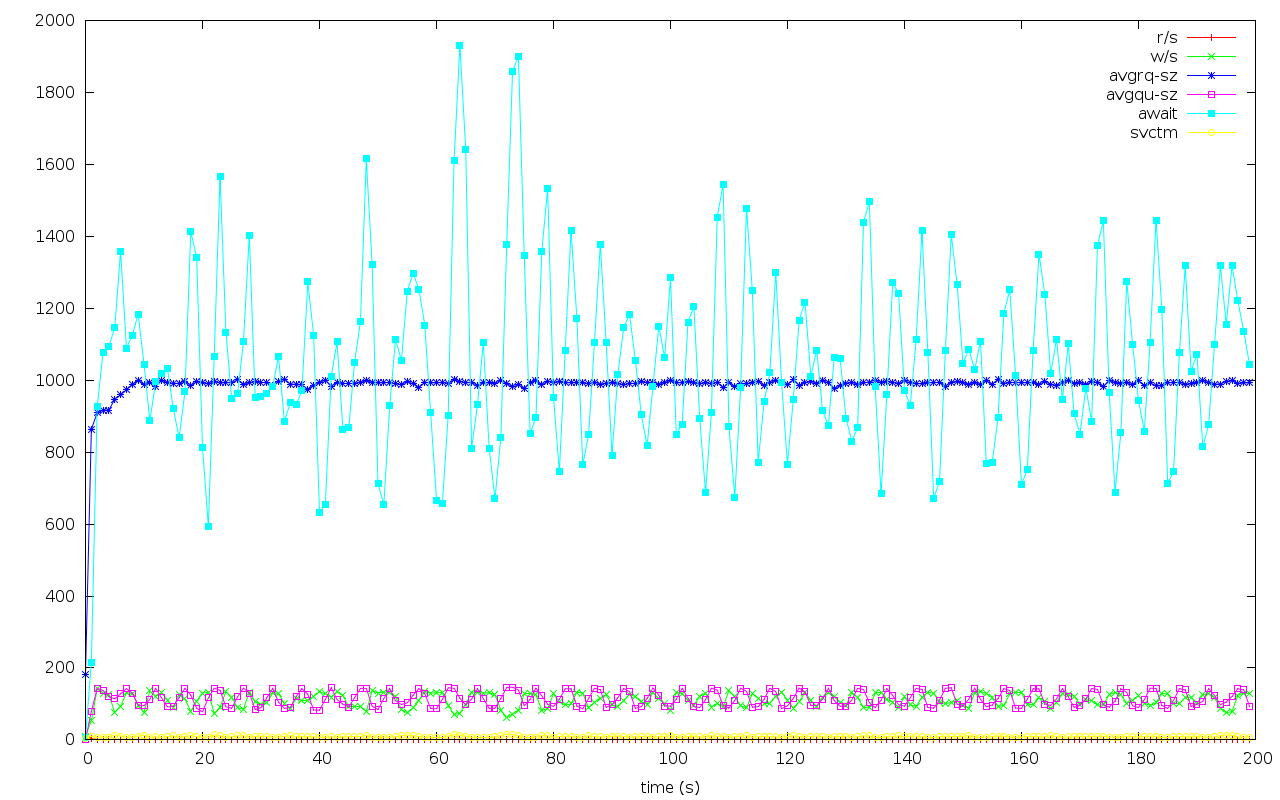Click the y-axis label 600
This screenshot has height=800, width=1280.
point(59,524)
